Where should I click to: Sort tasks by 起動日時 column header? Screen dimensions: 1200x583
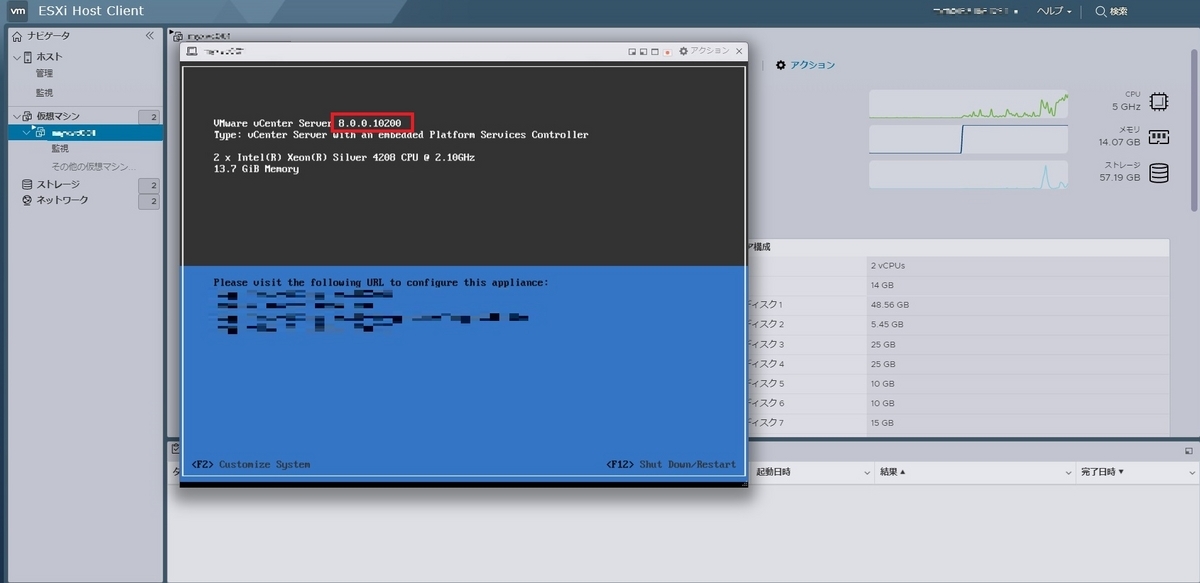(x=774, y=472)
